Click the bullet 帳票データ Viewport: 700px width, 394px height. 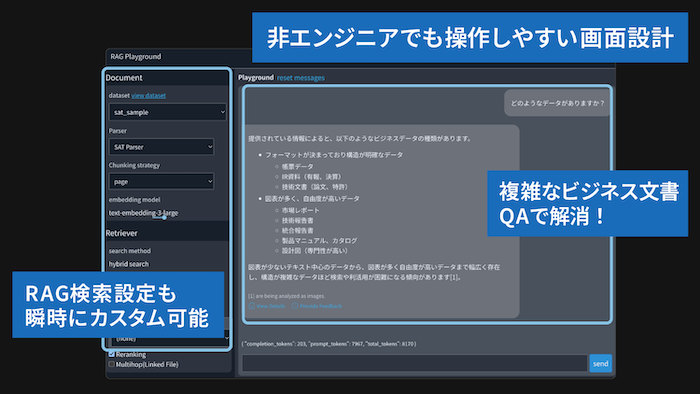[297, 166]
